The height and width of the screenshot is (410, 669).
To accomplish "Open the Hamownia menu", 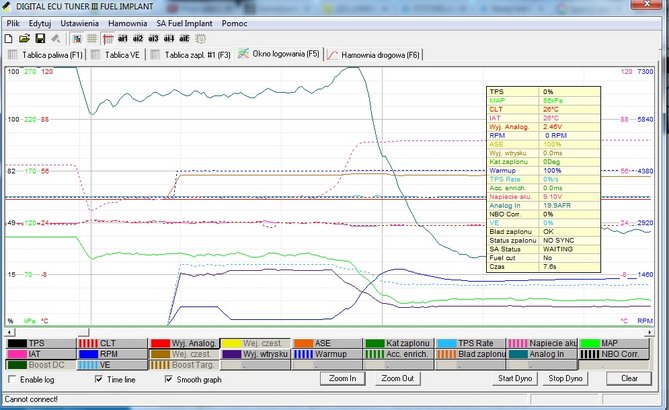I will click(128, 23).
